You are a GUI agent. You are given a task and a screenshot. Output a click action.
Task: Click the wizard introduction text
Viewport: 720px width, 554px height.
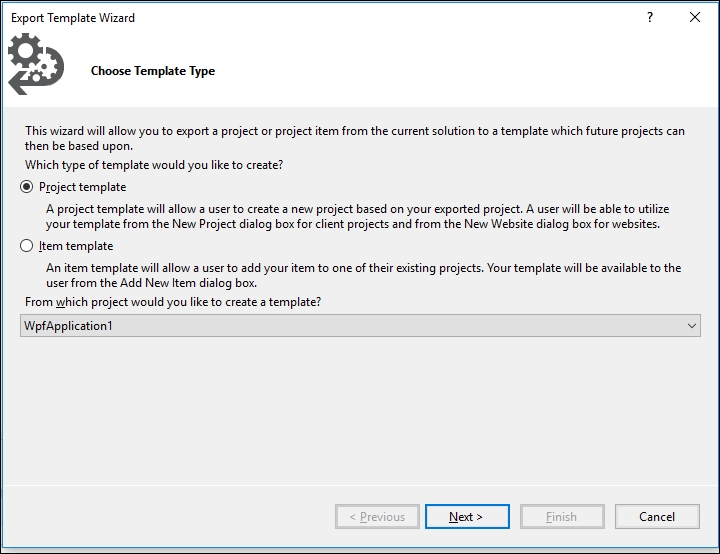[x=355, y=138]
